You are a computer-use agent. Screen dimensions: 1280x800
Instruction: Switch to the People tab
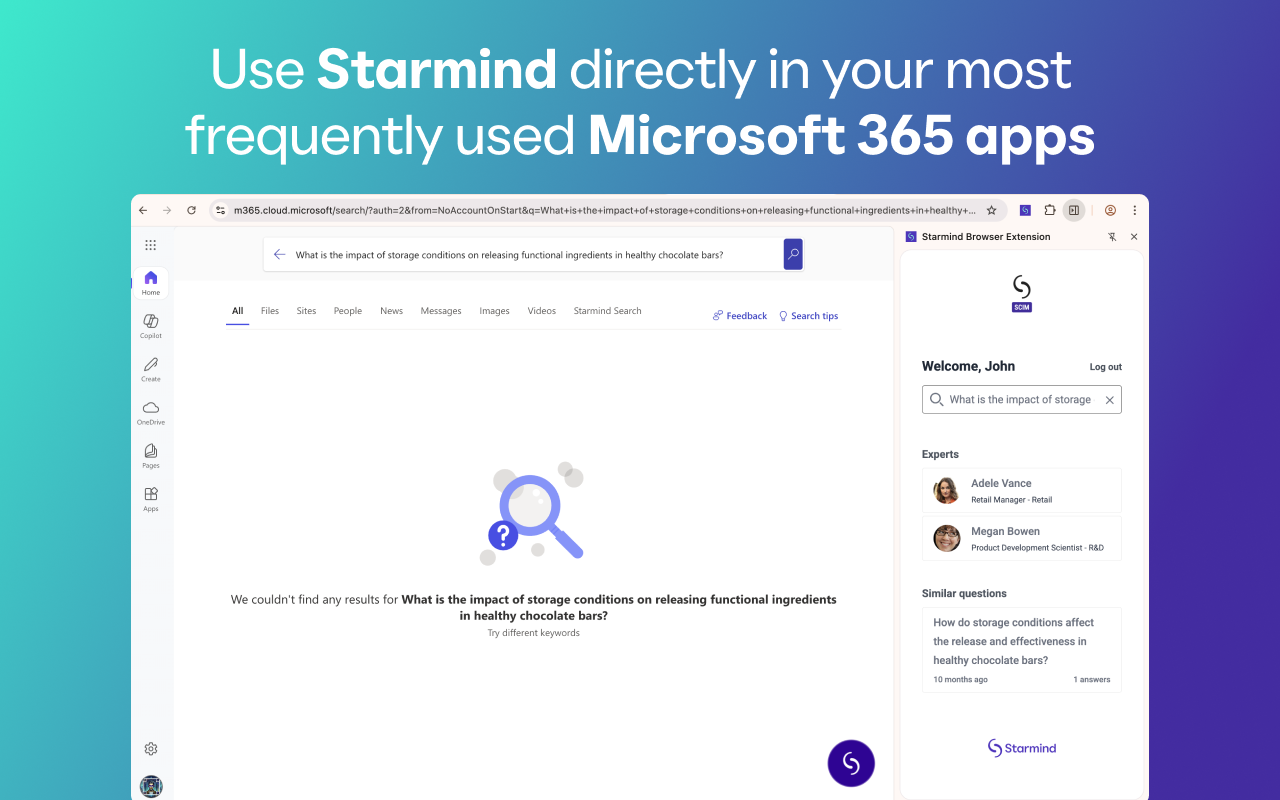tap(348, 311)
